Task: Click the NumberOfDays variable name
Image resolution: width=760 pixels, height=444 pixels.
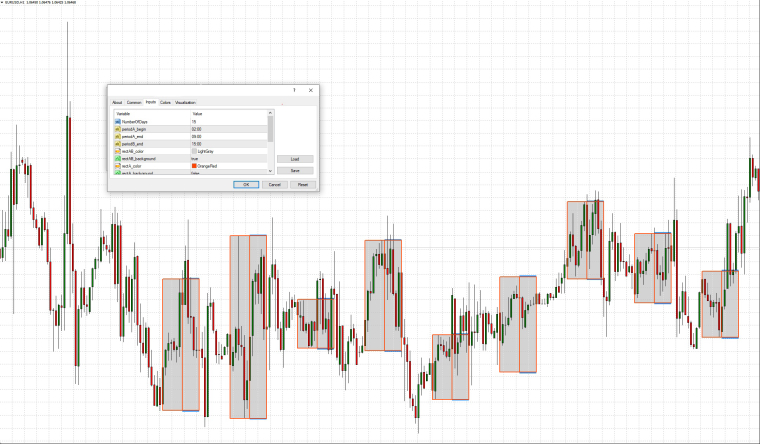Action: tap(134, 122)
